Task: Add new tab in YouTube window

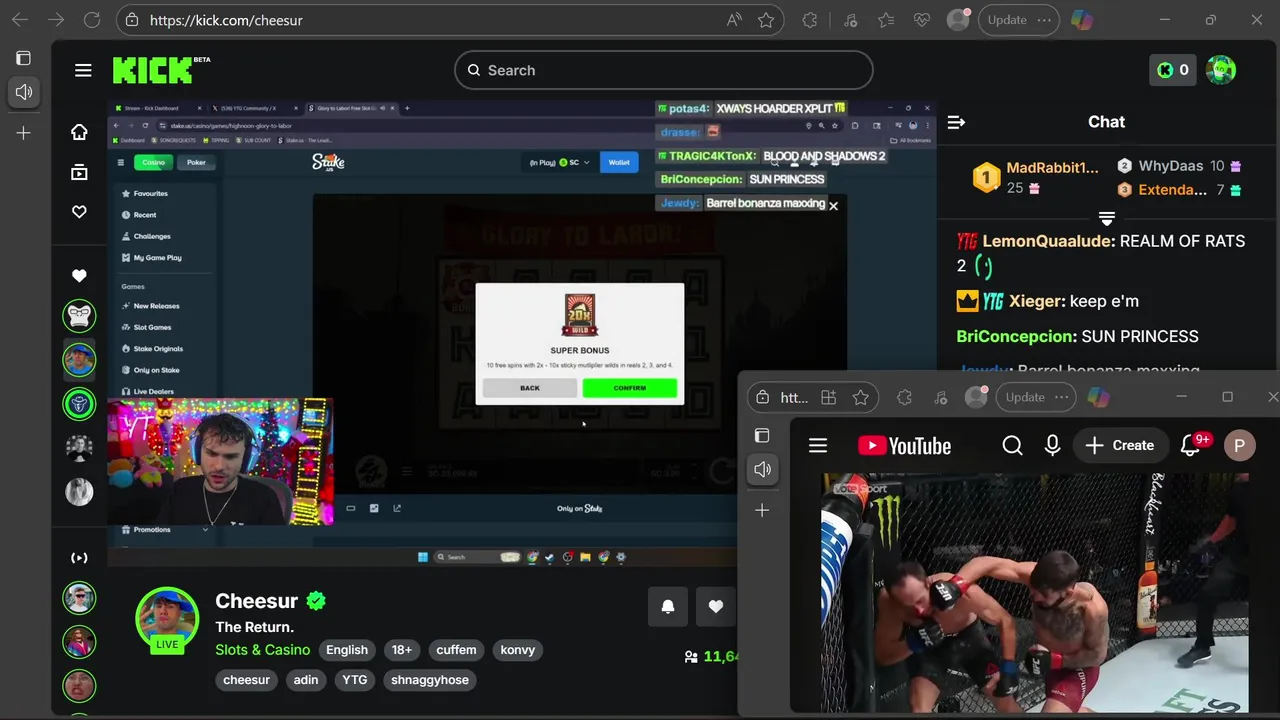Action: click(x=762, y=510)
